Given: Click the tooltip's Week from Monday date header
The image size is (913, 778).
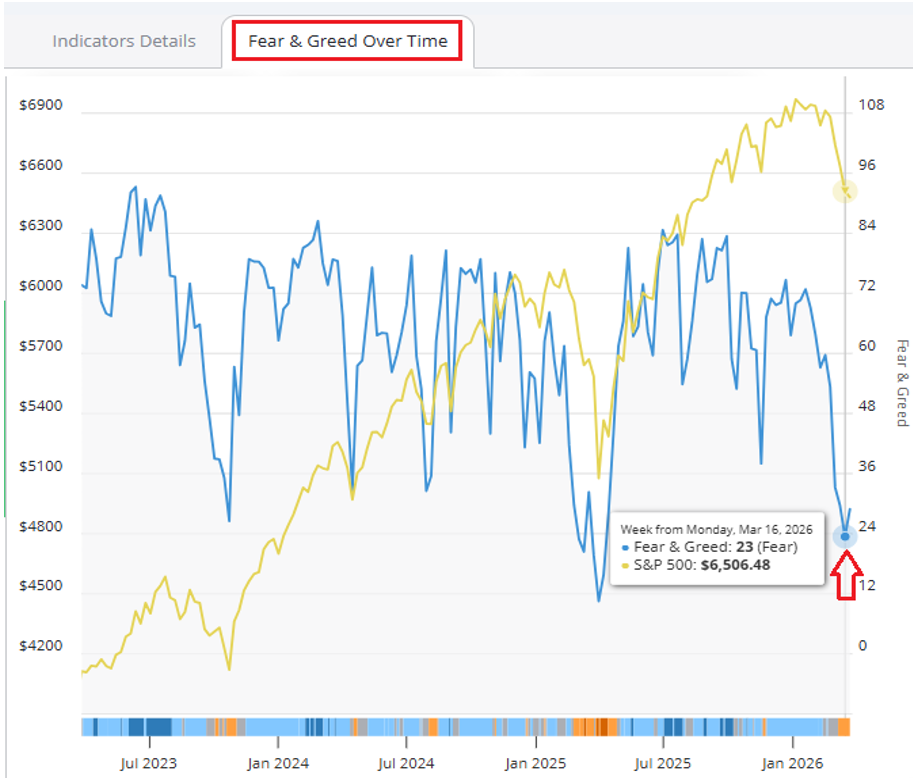Looking at the screenshot, I should 716,528.
